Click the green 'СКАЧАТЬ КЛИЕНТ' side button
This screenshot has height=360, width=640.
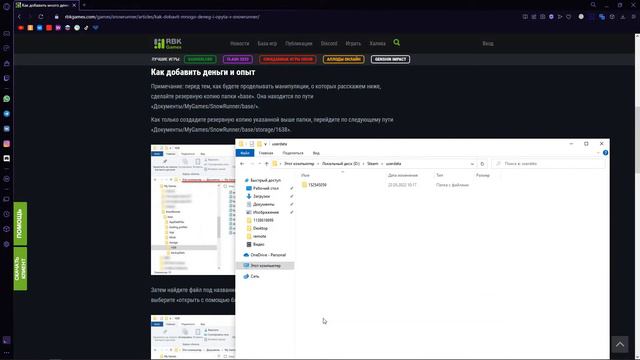point(20,269)
